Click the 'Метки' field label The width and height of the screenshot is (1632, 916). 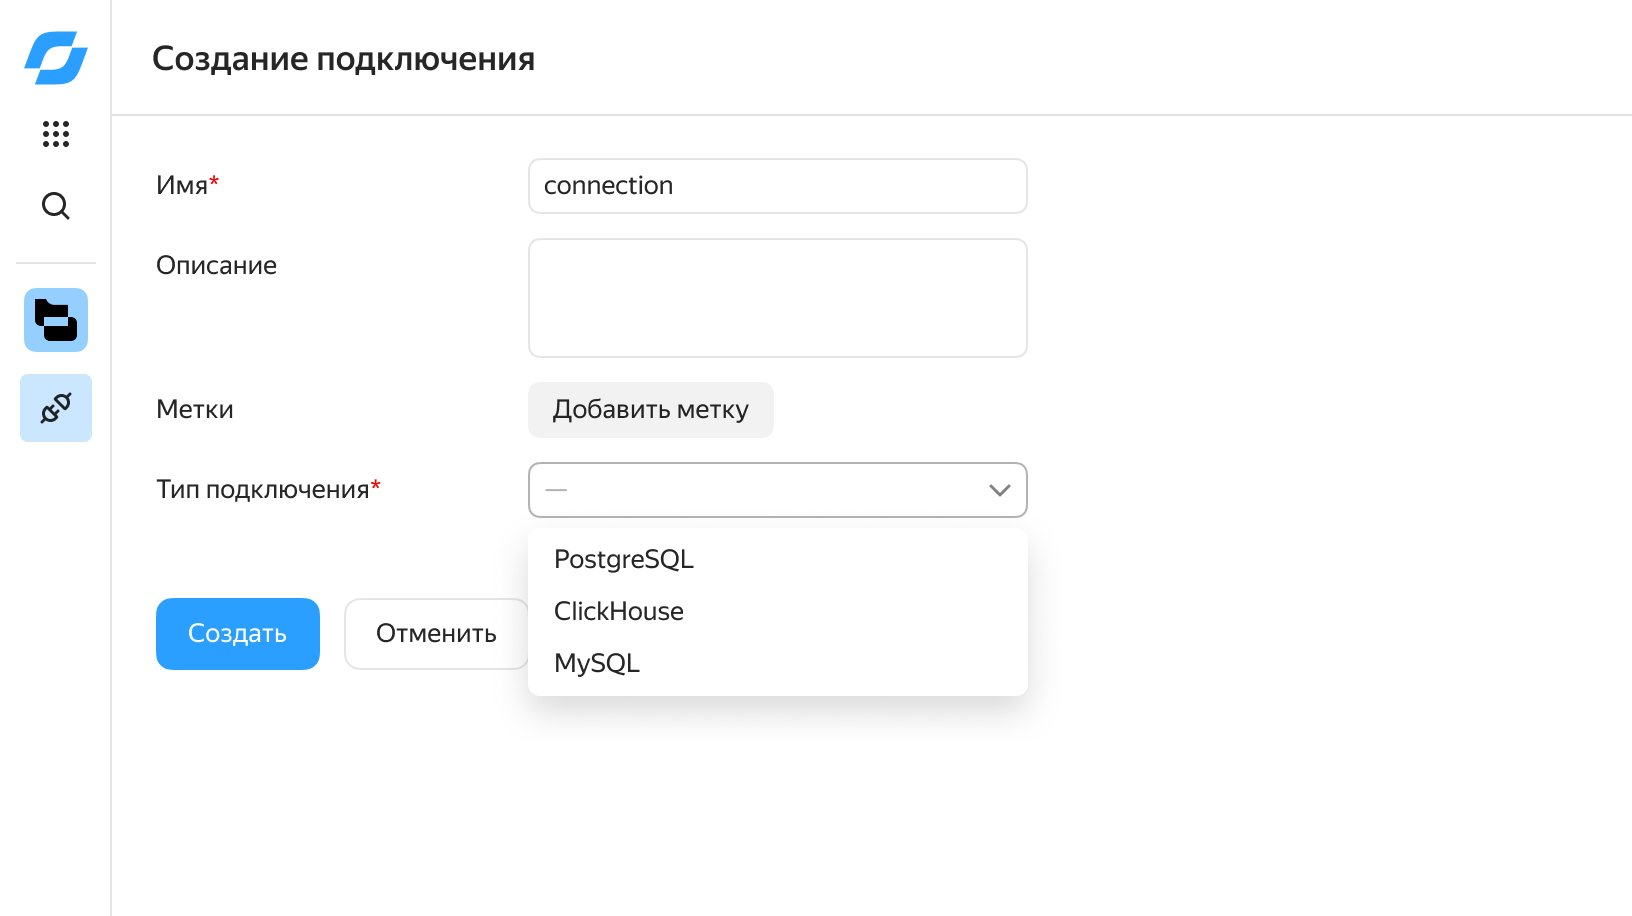pyautogui.click(x=195, y=410)
